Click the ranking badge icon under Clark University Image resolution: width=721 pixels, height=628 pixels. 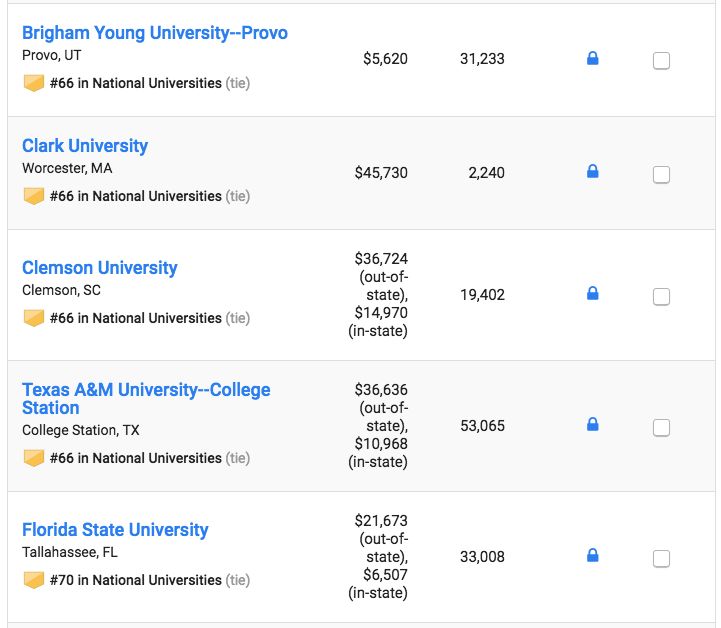34,196
